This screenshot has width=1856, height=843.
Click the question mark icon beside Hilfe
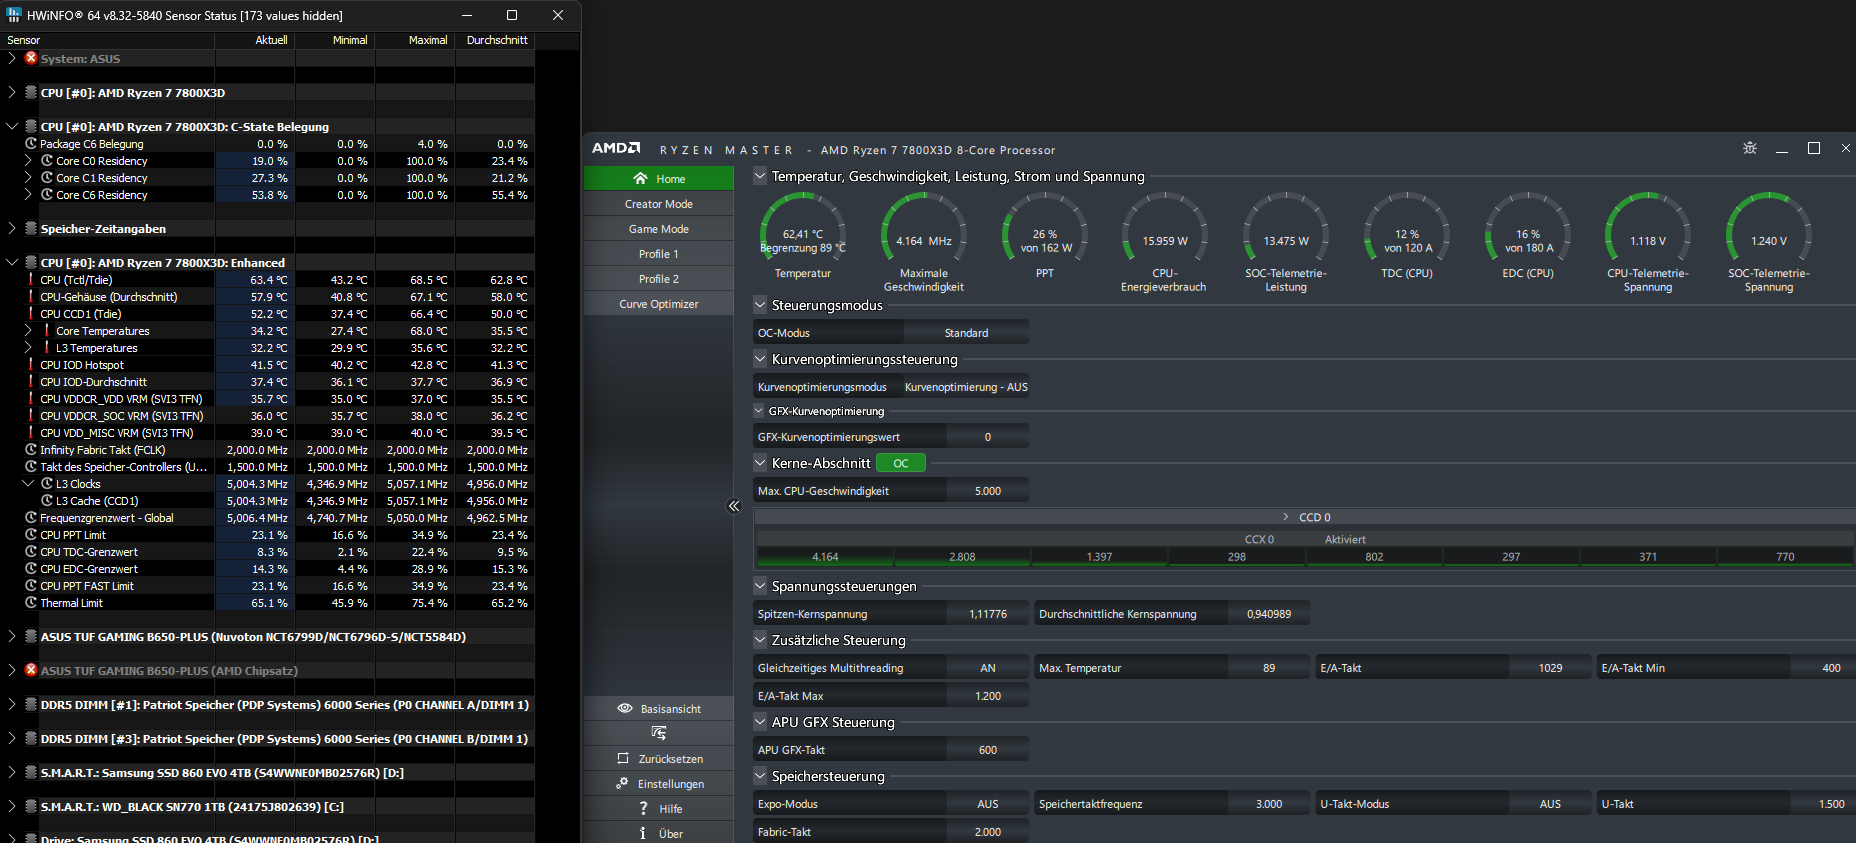pyautogui.click(x=643, y=808)
